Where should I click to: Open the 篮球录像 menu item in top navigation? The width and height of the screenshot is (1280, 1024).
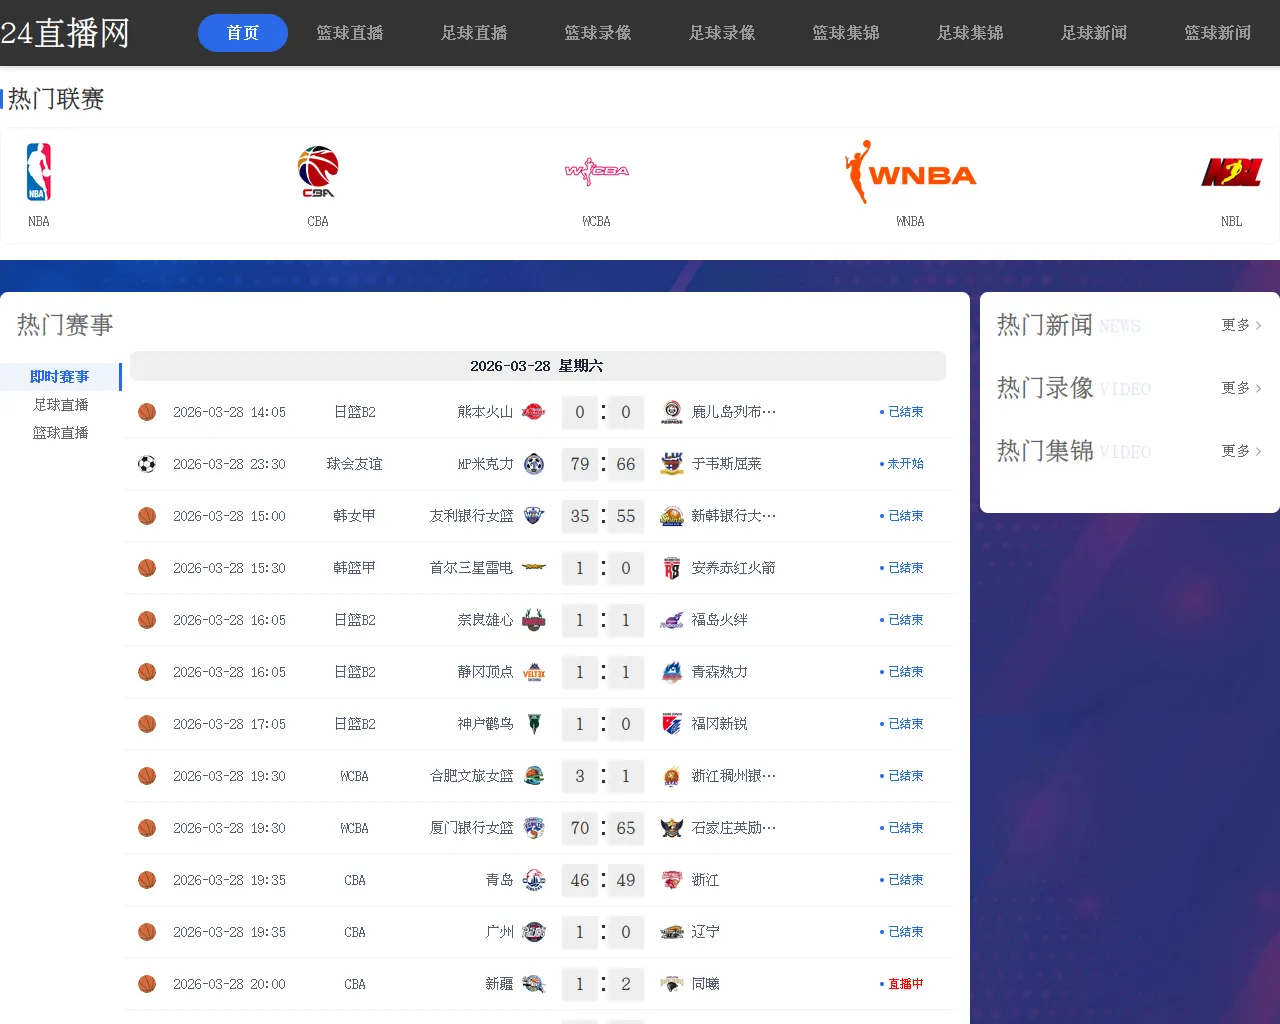coord(598,32)
